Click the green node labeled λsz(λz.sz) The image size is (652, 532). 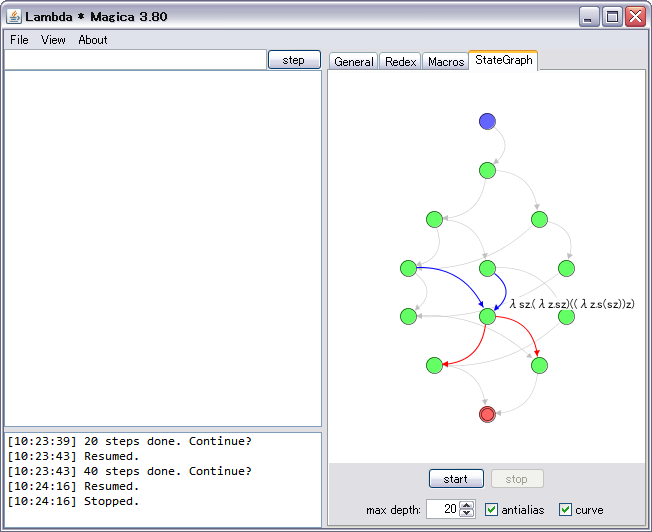tap(487, 316)
